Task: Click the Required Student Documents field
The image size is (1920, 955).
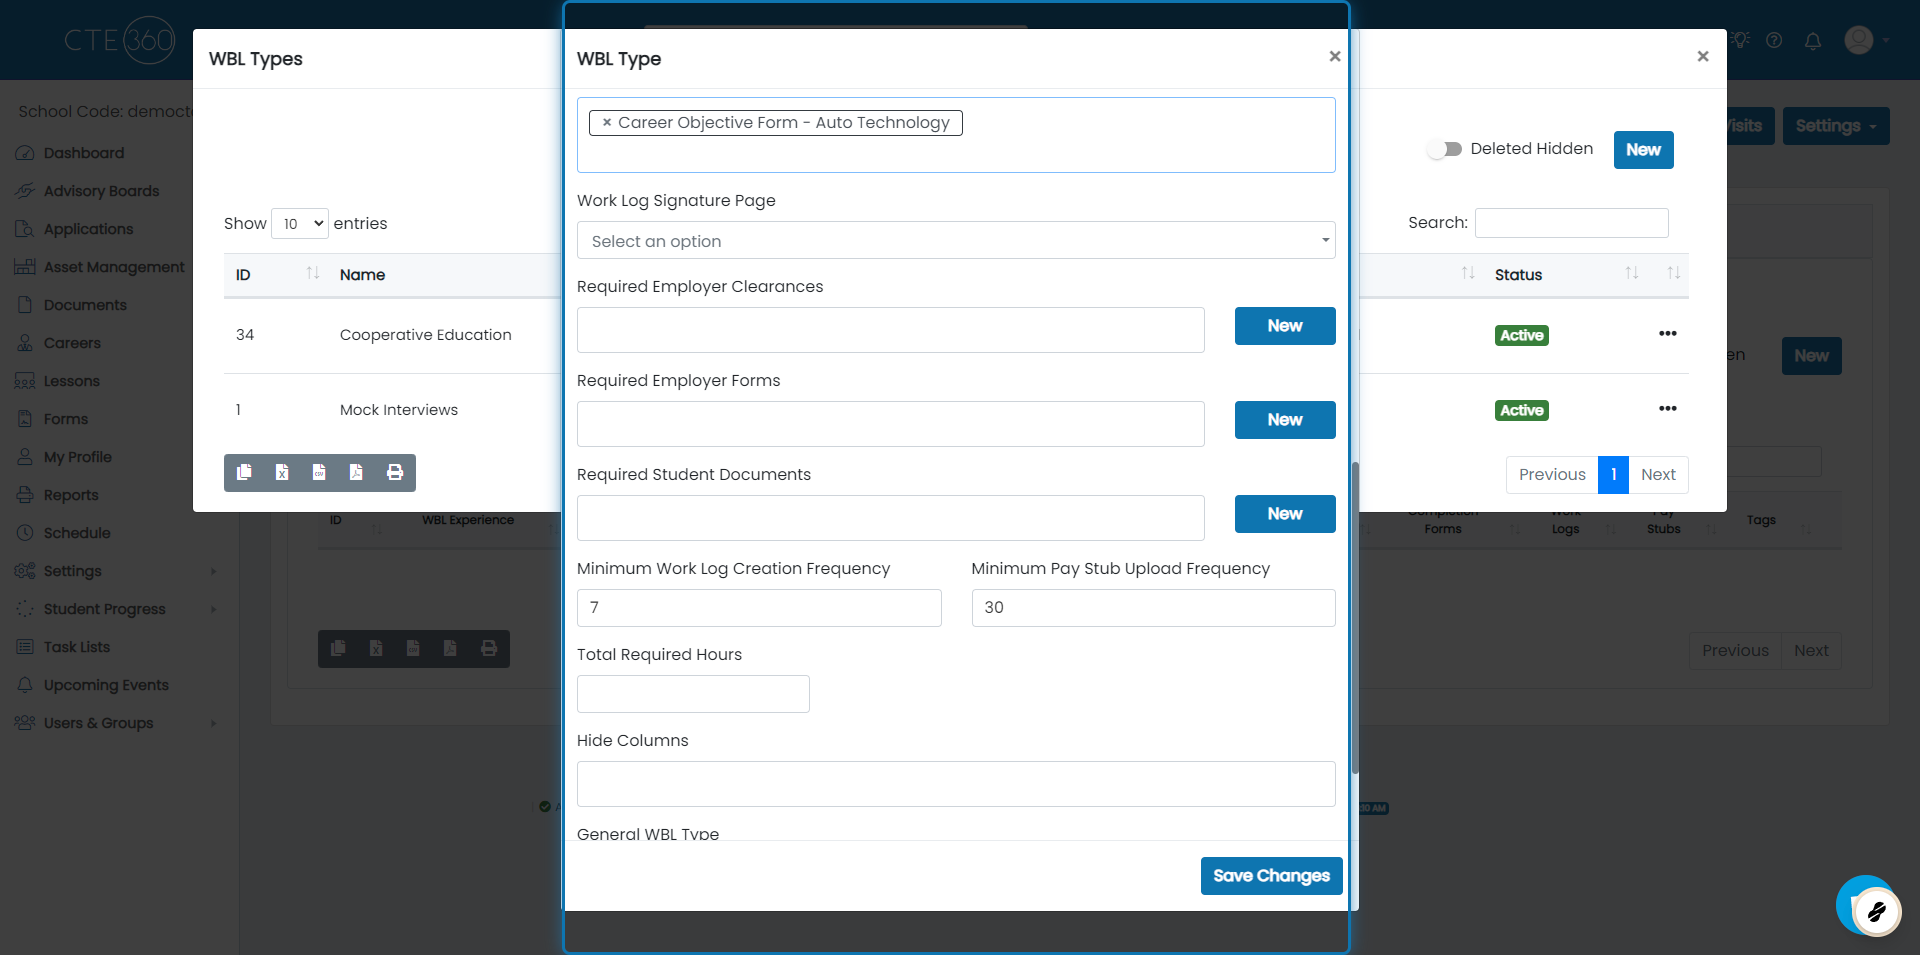Action: pyautogui.click(x=890, y=518)
